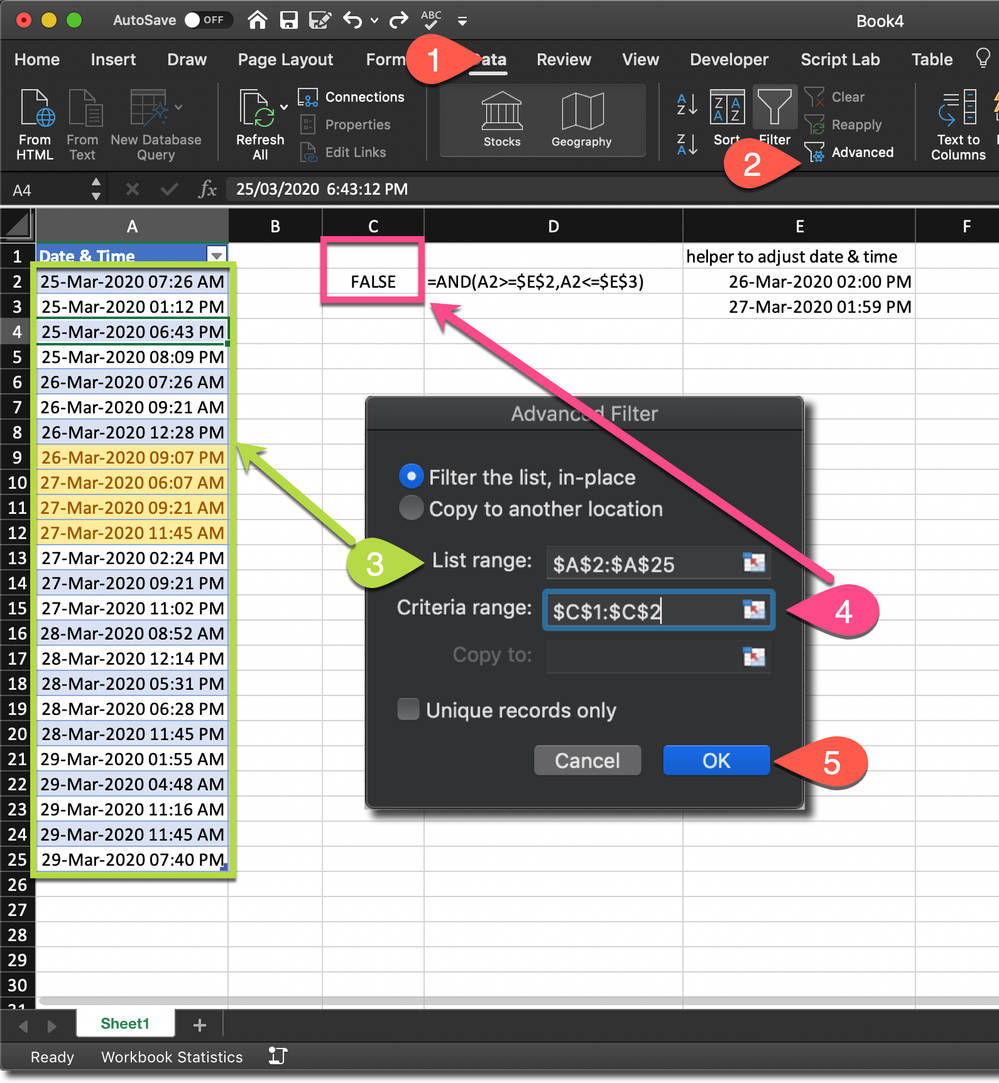The width and height of the screenshot is (999, 1083).
Task: Click the List range collapse-dialog icon
Action: (x=754, y=563)
